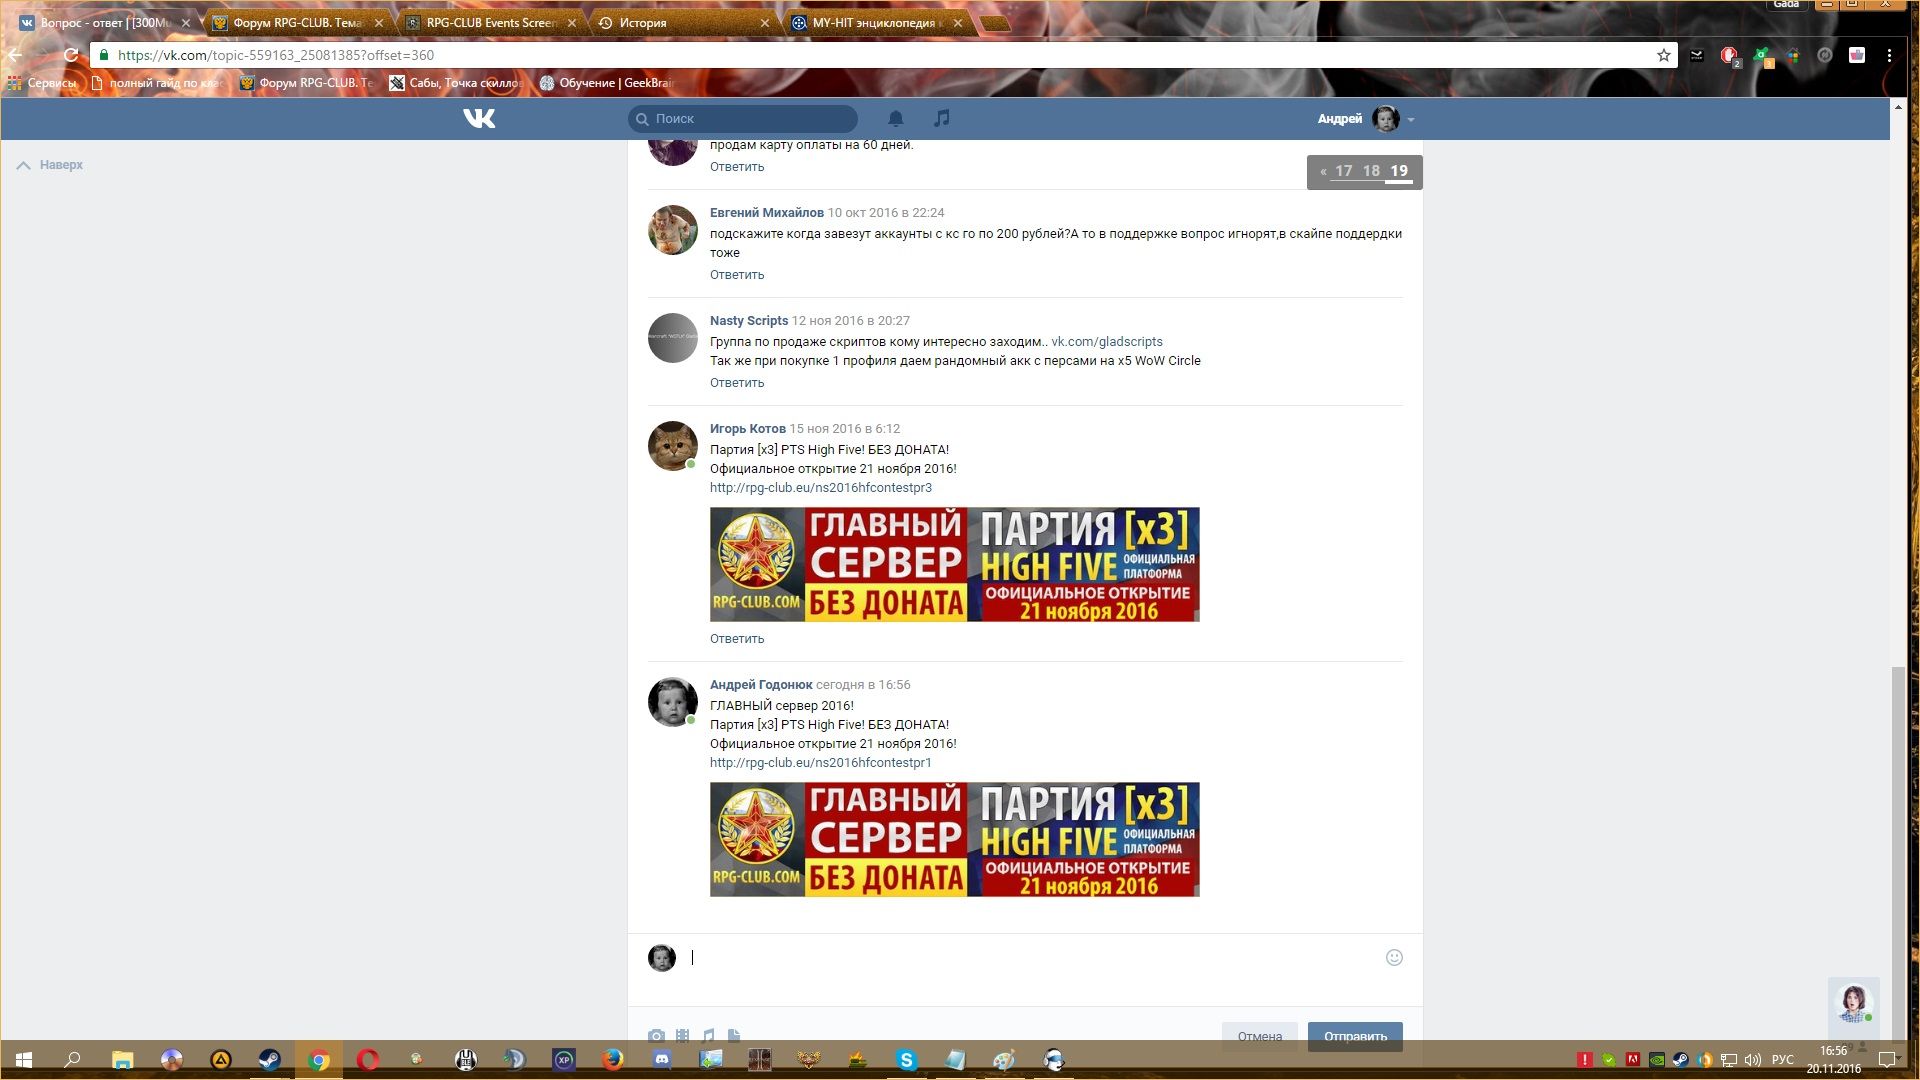Bookmark page with star icon
Screen dimensions: 1920x1080
click(x=1664, y=55)
